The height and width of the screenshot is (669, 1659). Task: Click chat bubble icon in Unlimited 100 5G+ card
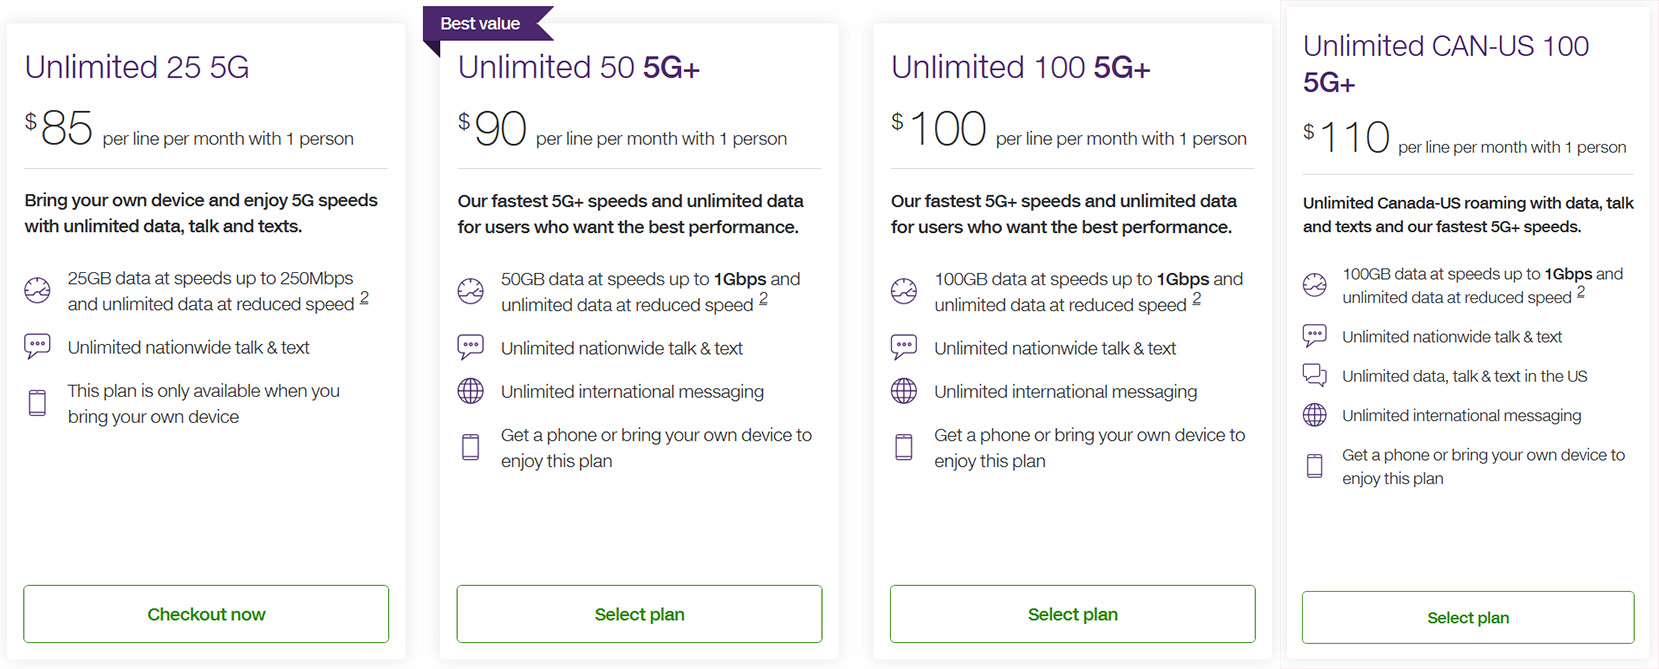(x=904, y=347)
